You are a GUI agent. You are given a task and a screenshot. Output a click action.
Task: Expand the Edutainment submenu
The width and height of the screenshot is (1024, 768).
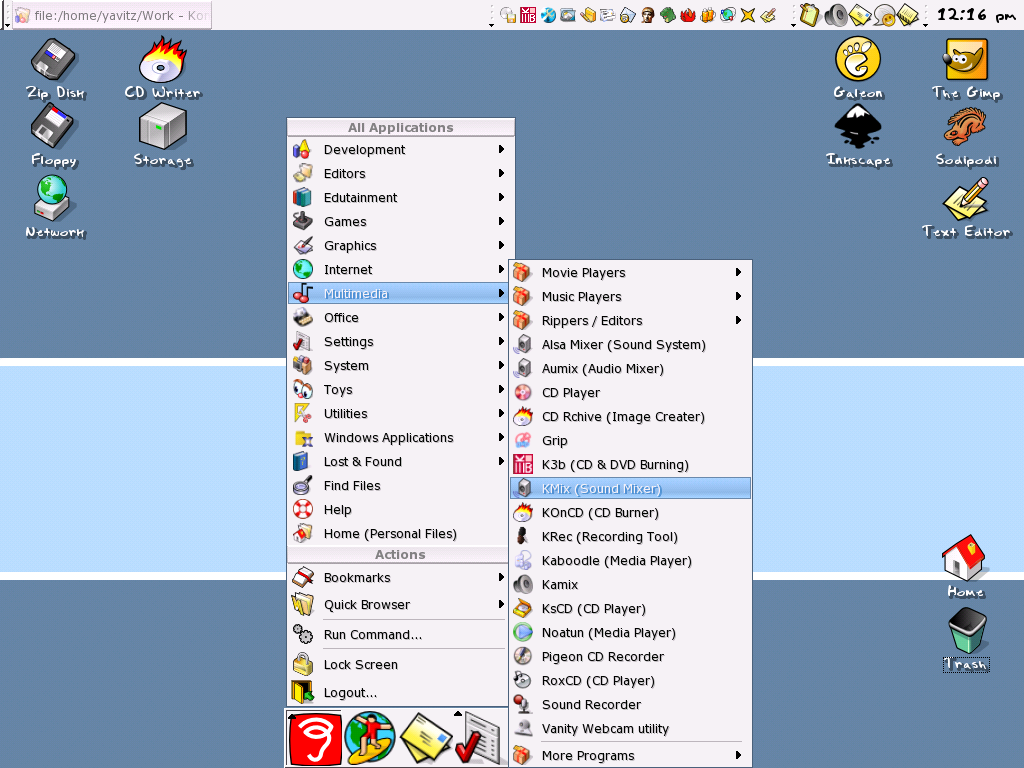(x=400, y=198)
